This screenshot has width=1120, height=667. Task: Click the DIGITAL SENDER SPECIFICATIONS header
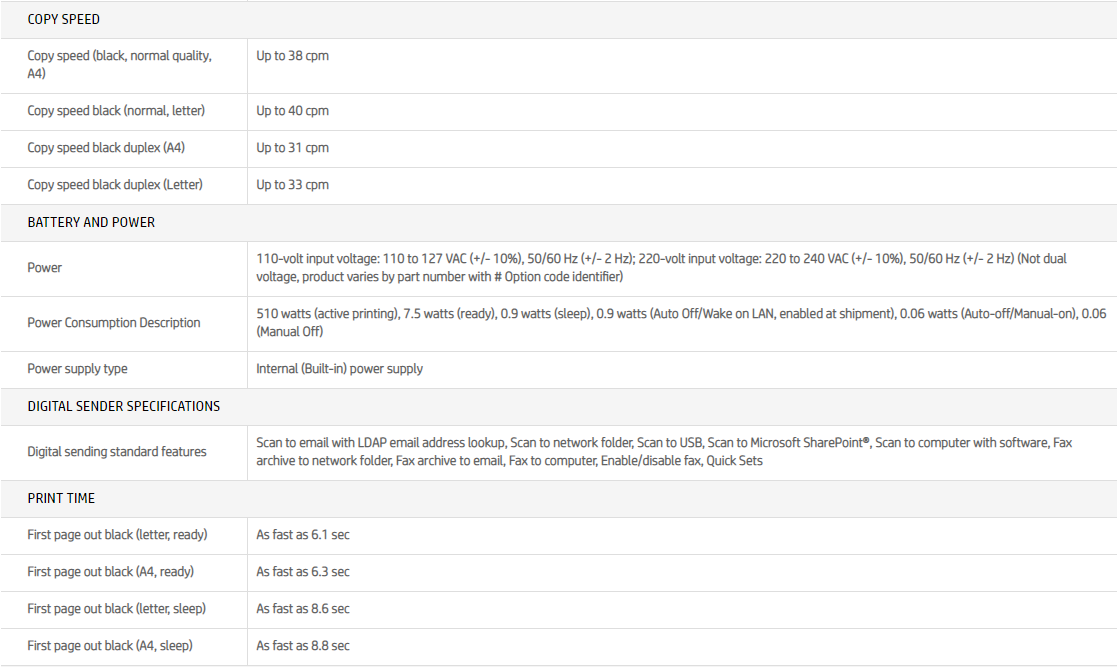(123, 406)
